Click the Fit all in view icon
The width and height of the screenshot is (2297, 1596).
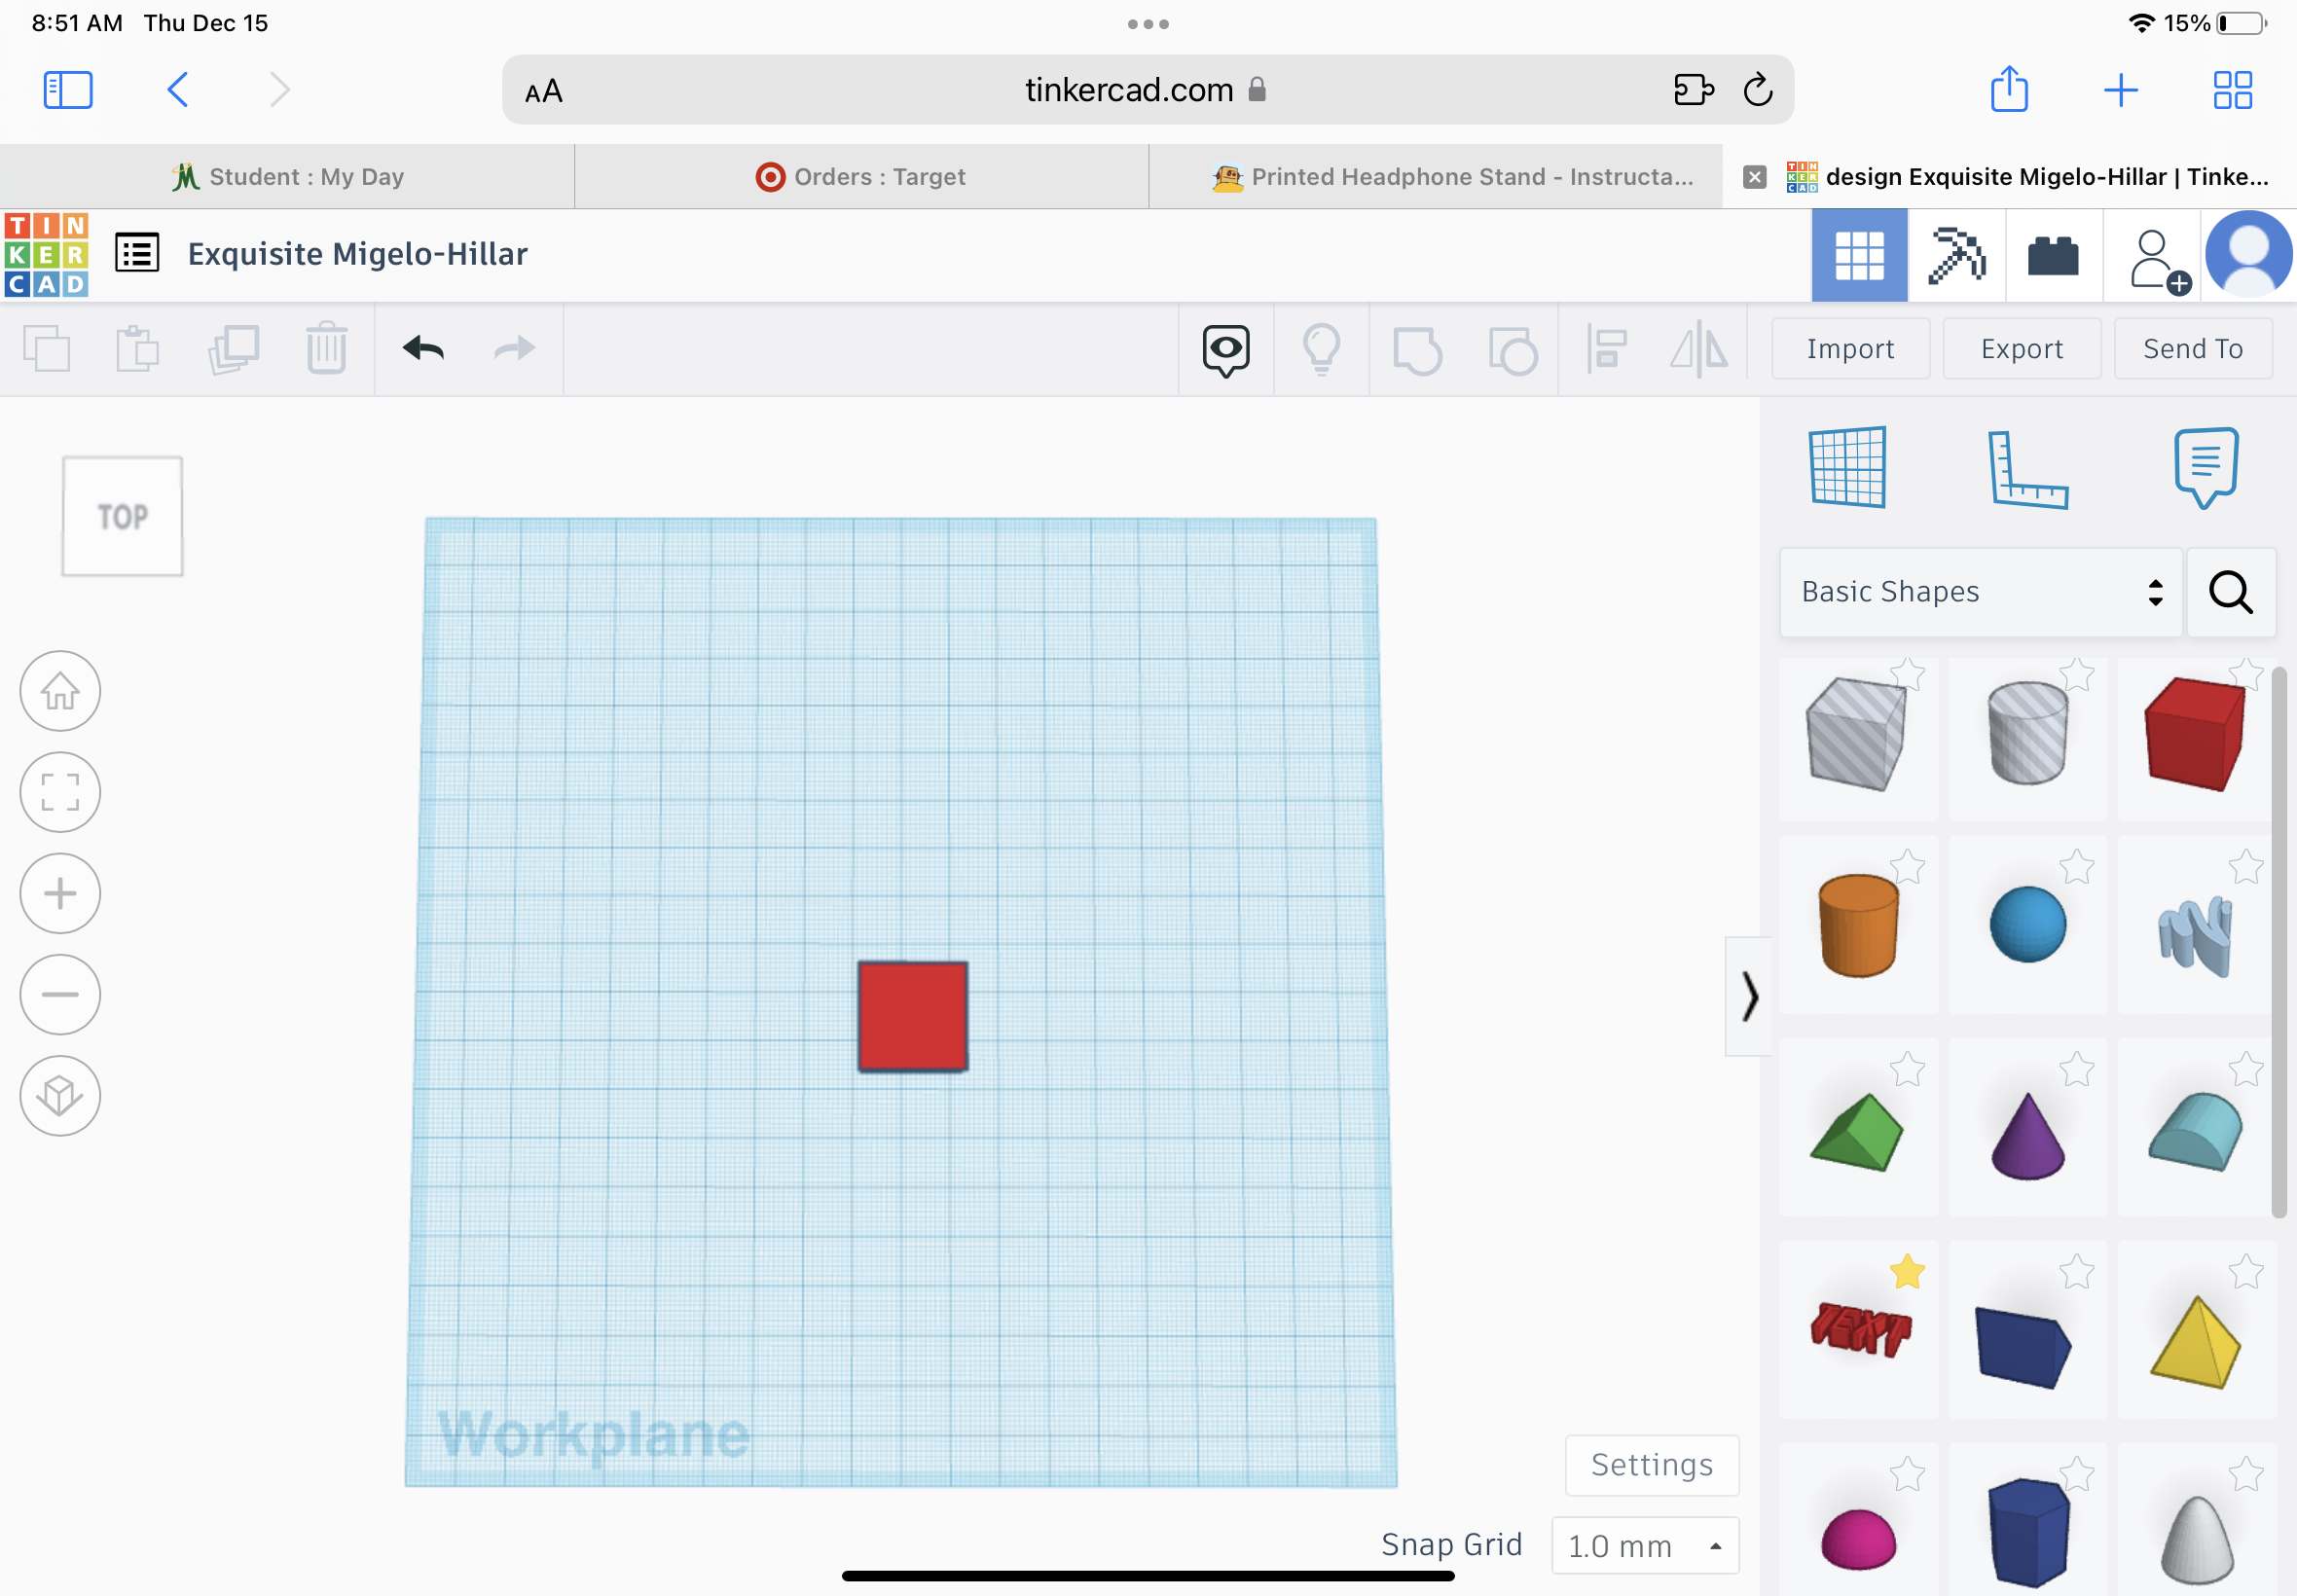point(60,792)
